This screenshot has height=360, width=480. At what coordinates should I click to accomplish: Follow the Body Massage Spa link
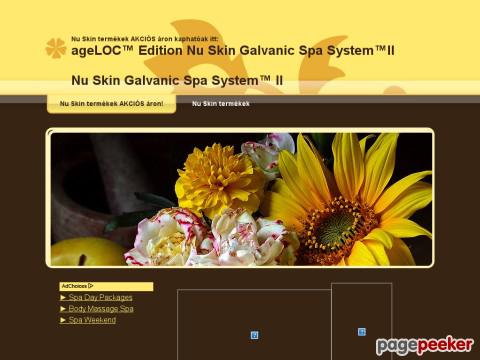(x=101, y=309)
